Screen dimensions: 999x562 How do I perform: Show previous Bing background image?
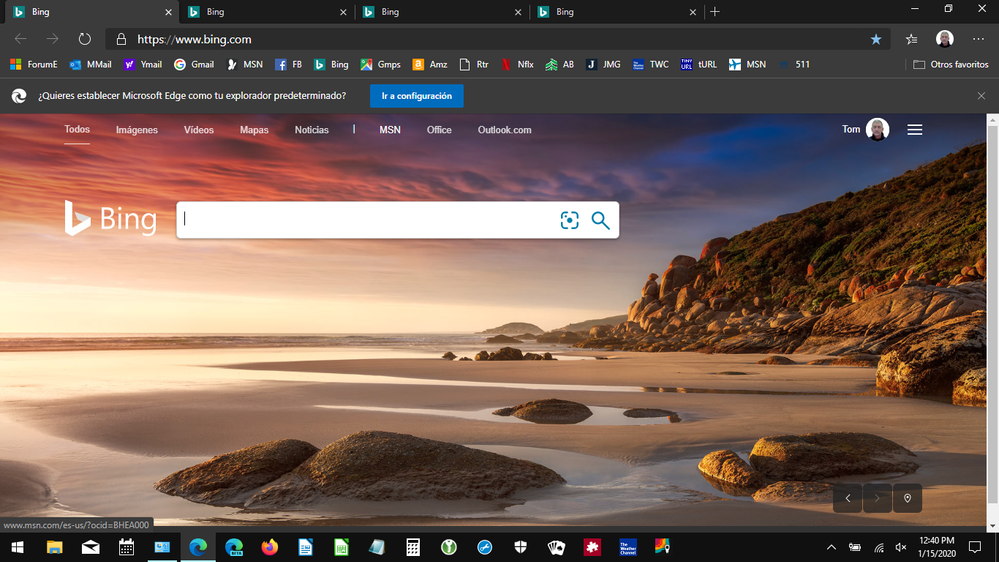coord(847,498)
